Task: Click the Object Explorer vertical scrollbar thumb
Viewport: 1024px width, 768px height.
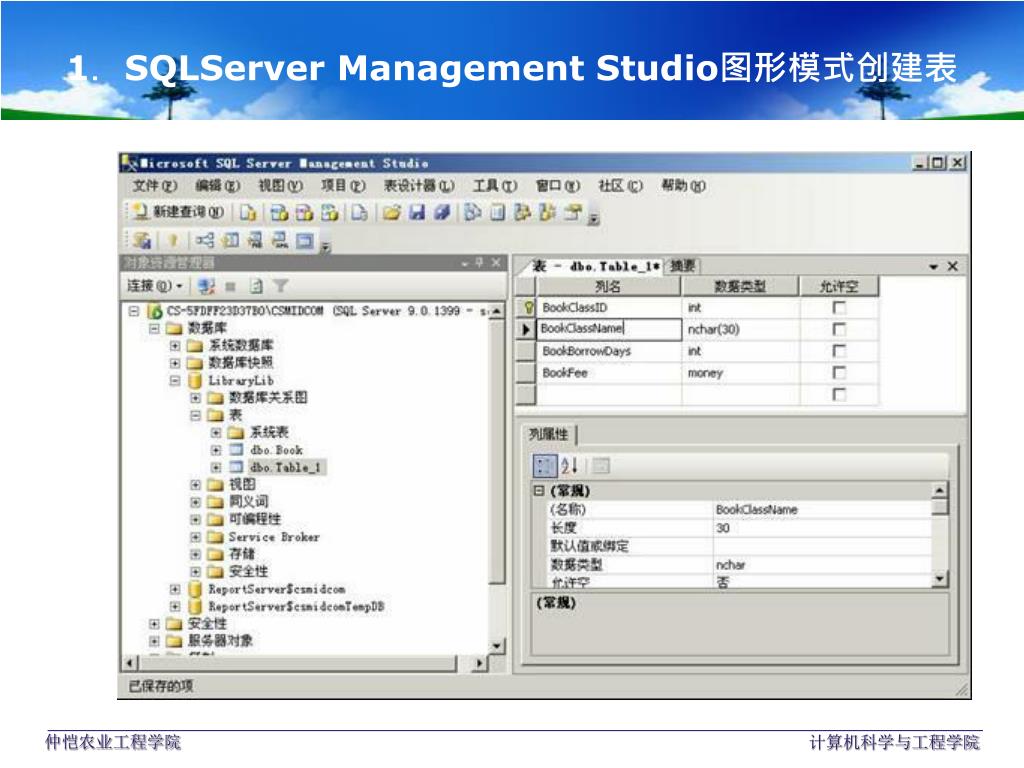Action: [497, 451]
